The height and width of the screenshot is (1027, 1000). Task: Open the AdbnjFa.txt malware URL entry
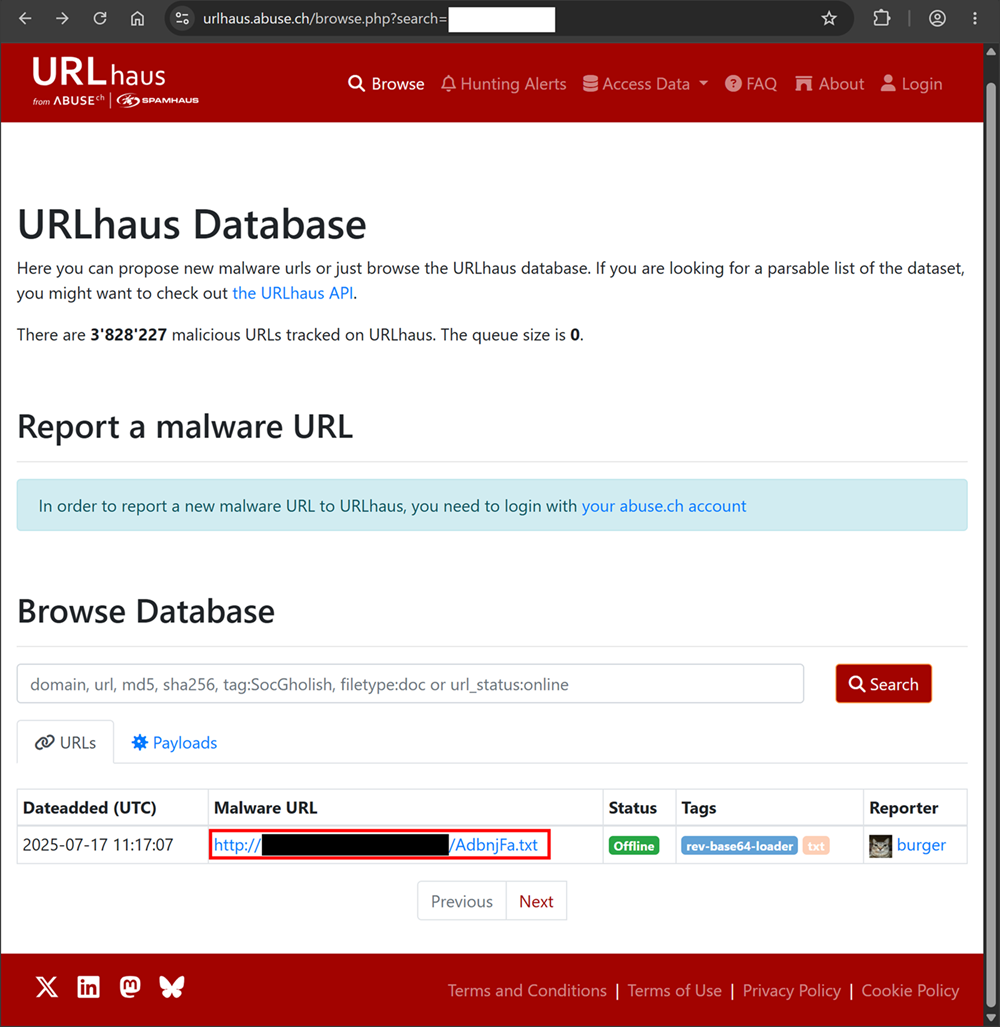(x=376, y=845)
